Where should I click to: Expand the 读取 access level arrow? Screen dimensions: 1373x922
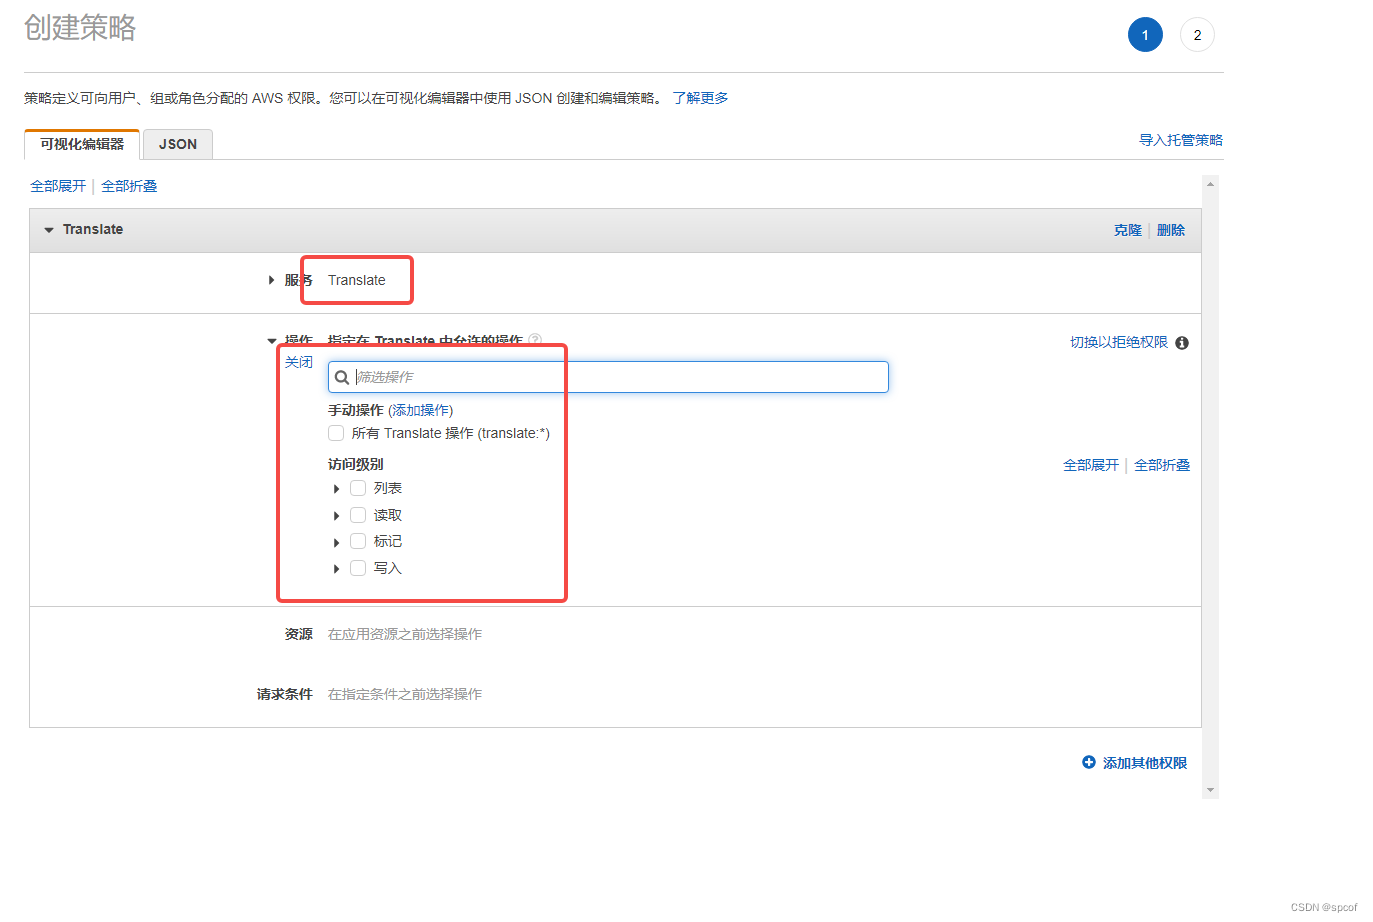tap(336, 516)
